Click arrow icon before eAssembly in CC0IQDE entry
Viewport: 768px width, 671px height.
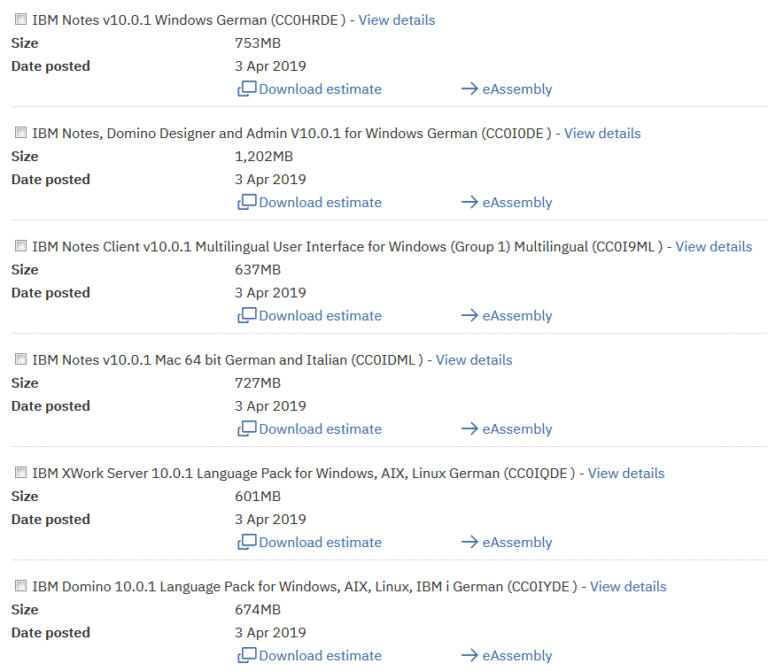(x=470, y=542)
